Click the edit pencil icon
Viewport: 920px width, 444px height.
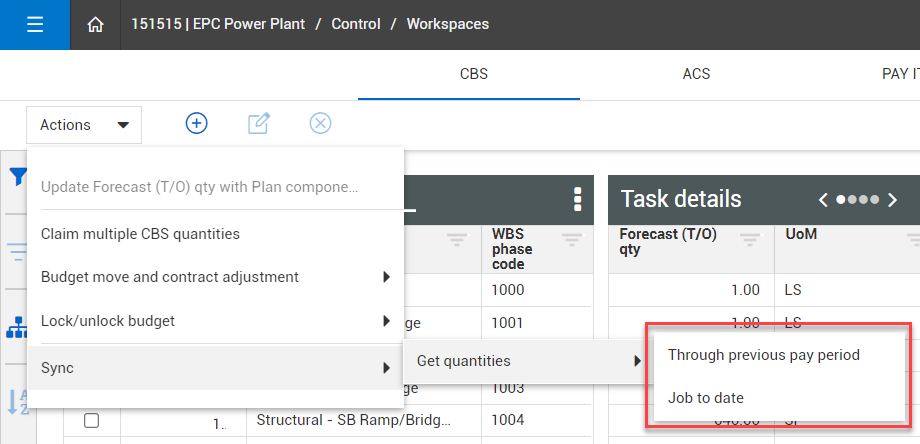point(258,123)
